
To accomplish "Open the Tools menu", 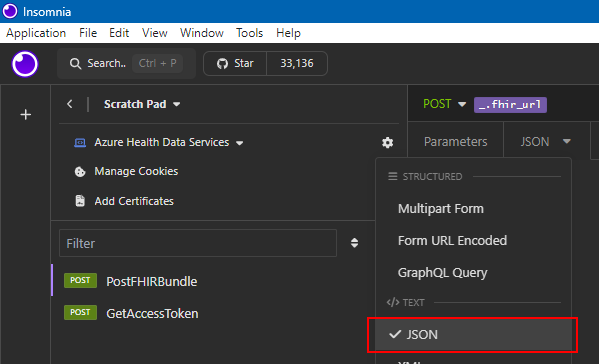I will [x=249, y=33].
